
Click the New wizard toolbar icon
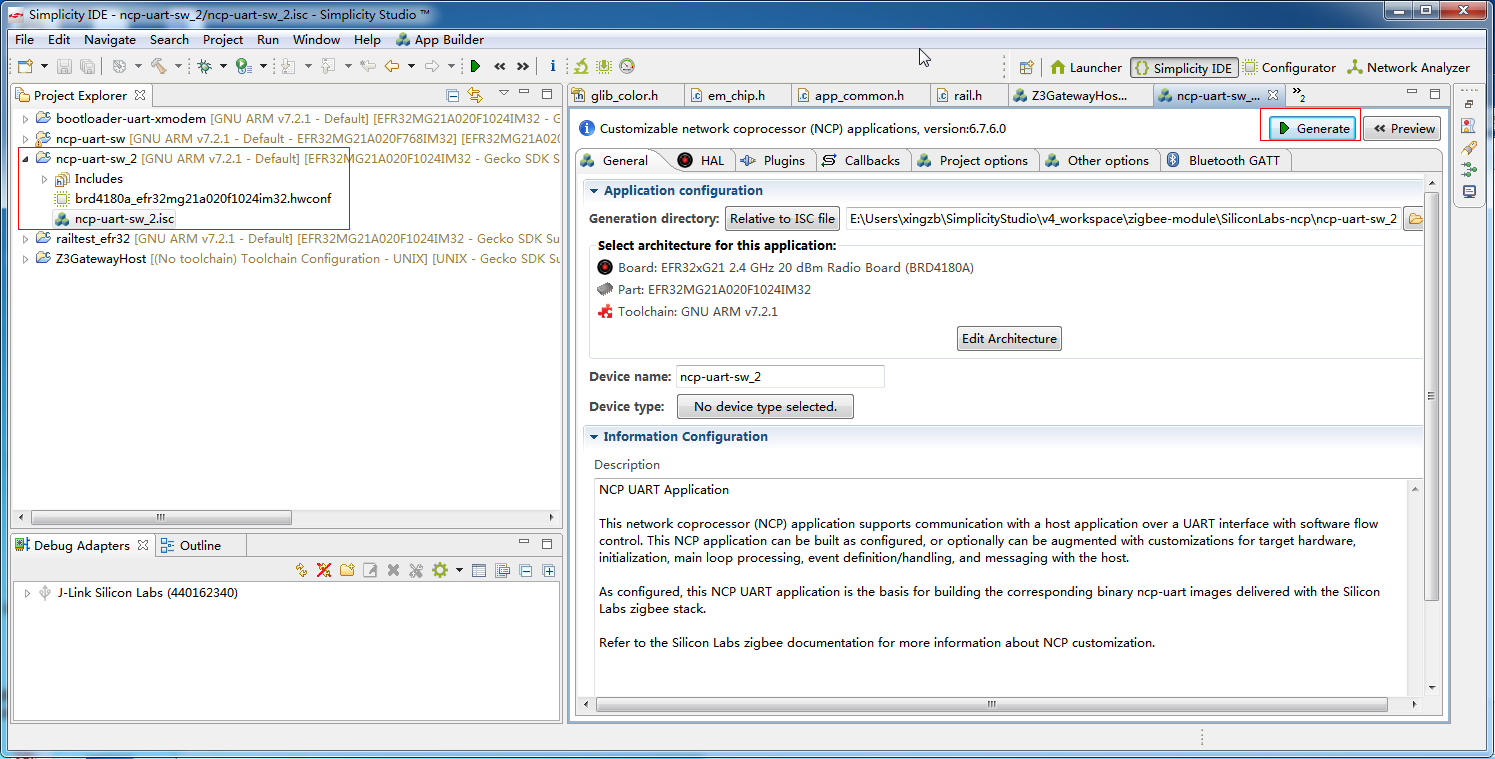[x=25, y=67]
